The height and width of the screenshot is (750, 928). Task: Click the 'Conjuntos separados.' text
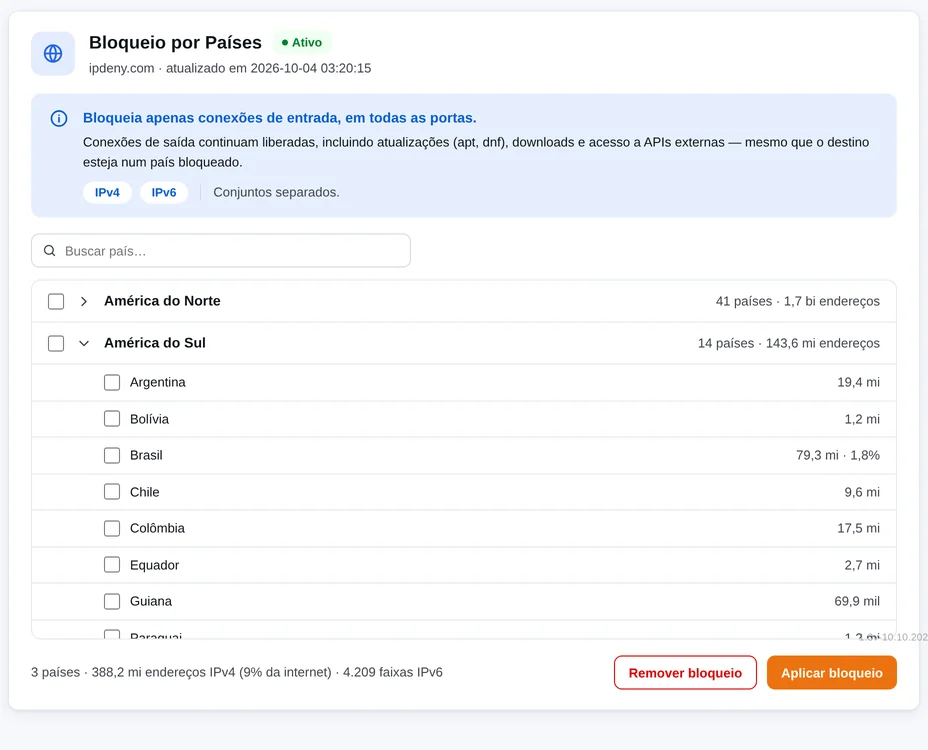(276, 192)
